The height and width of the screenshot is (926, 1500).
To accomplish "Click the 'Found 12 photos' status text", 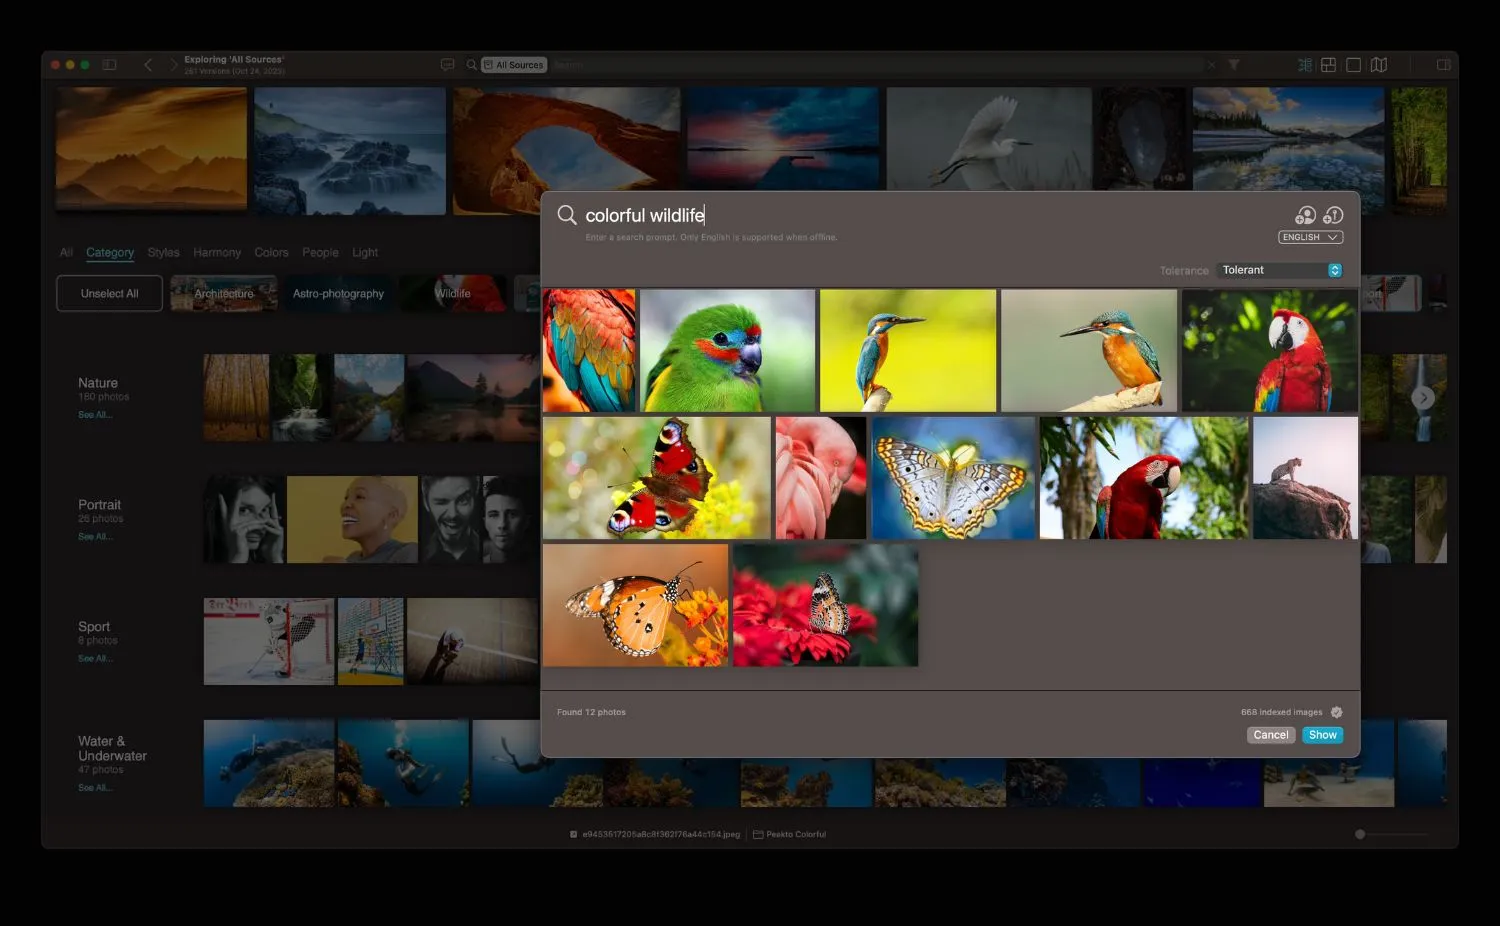I will click(x=591, y=712).
